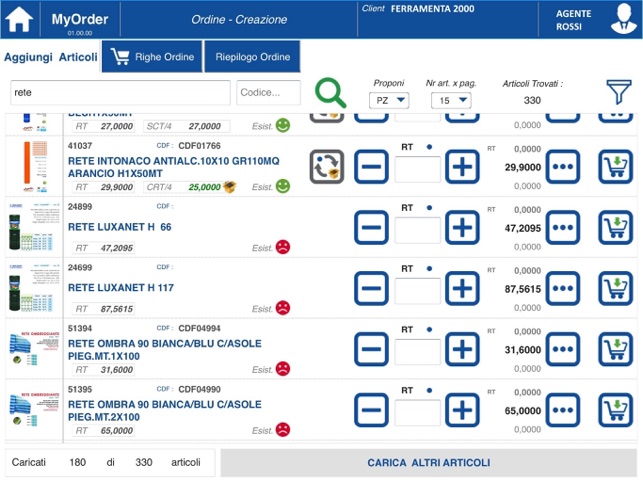The width and height of the screenshot is (643, 482).
Task: Click CDF code CDF04990
Action: pos(199,389)
